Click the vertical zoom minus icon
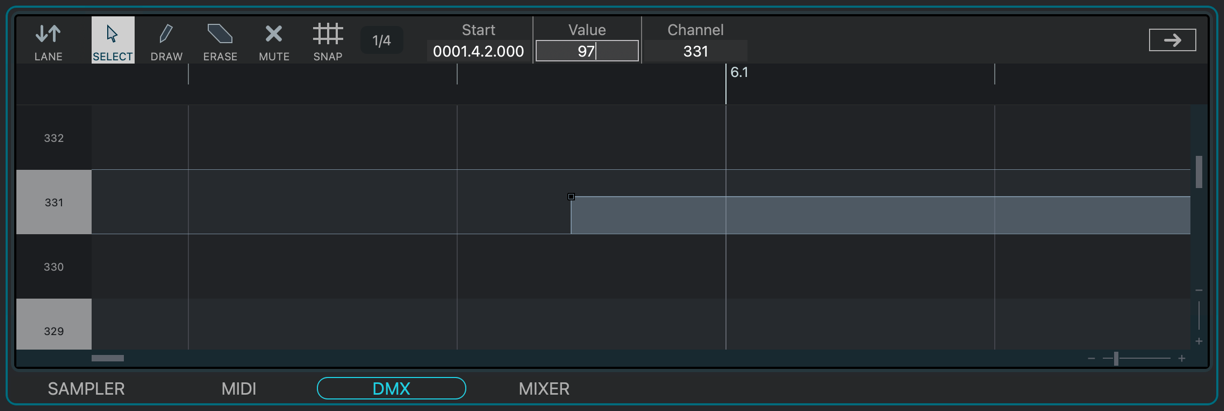Image resolution: width=1224 pixels, height=411 pixels. click(1199, 291)
